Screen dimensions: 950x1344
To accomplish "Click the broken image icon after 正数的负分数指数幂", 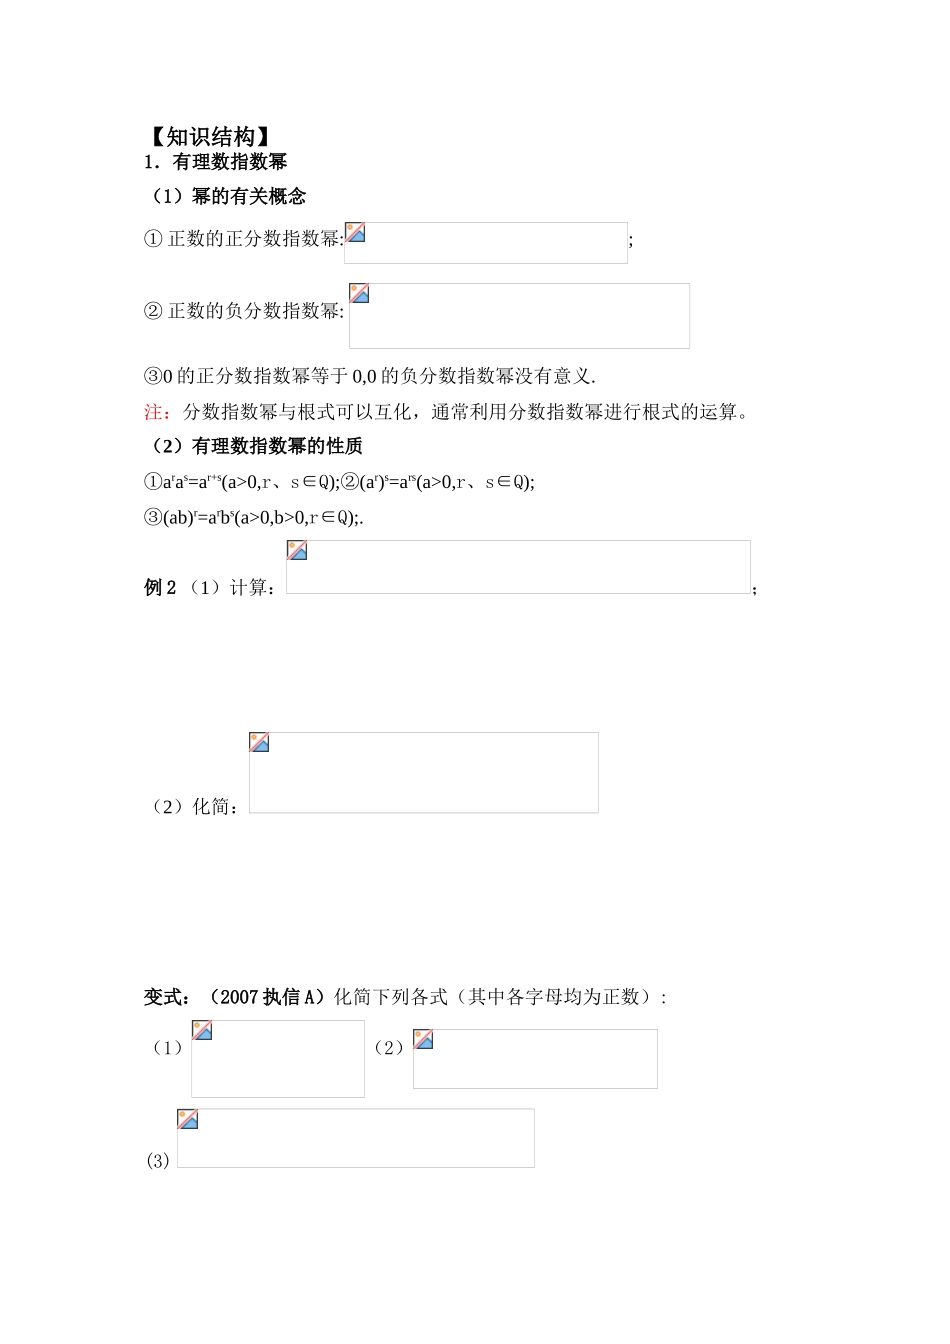I will tap(360, 294).
